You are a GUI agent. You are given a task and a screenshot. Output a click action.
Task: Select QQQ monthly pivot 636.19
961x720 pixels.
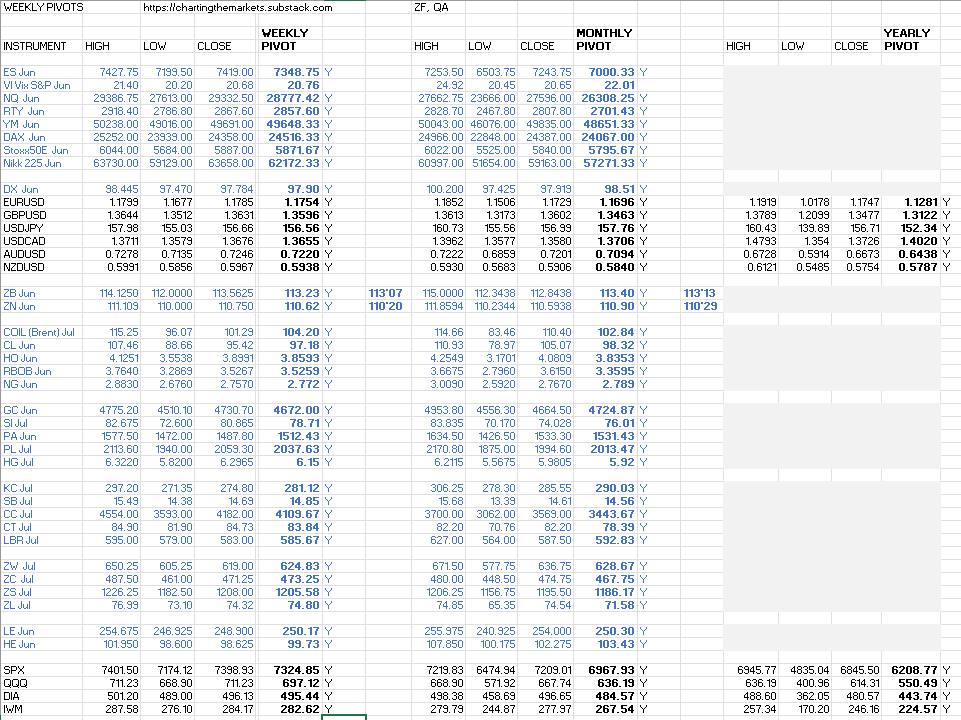(615, 683)
